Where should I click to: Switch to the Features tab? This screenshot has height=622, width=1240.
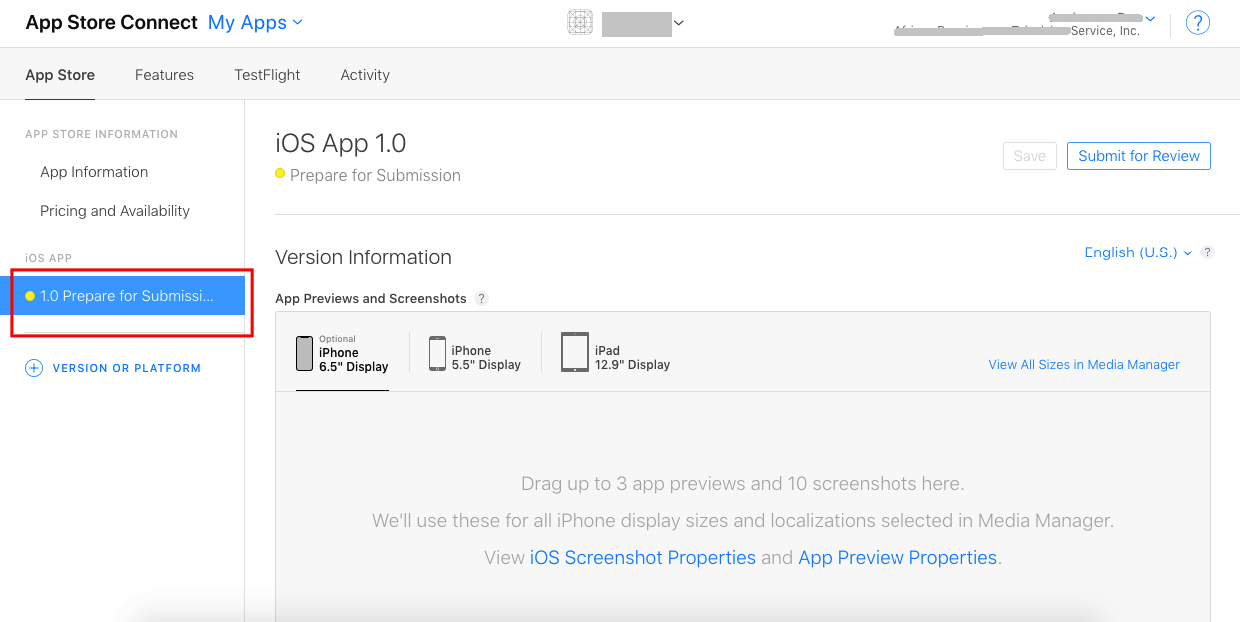[164, 75]
